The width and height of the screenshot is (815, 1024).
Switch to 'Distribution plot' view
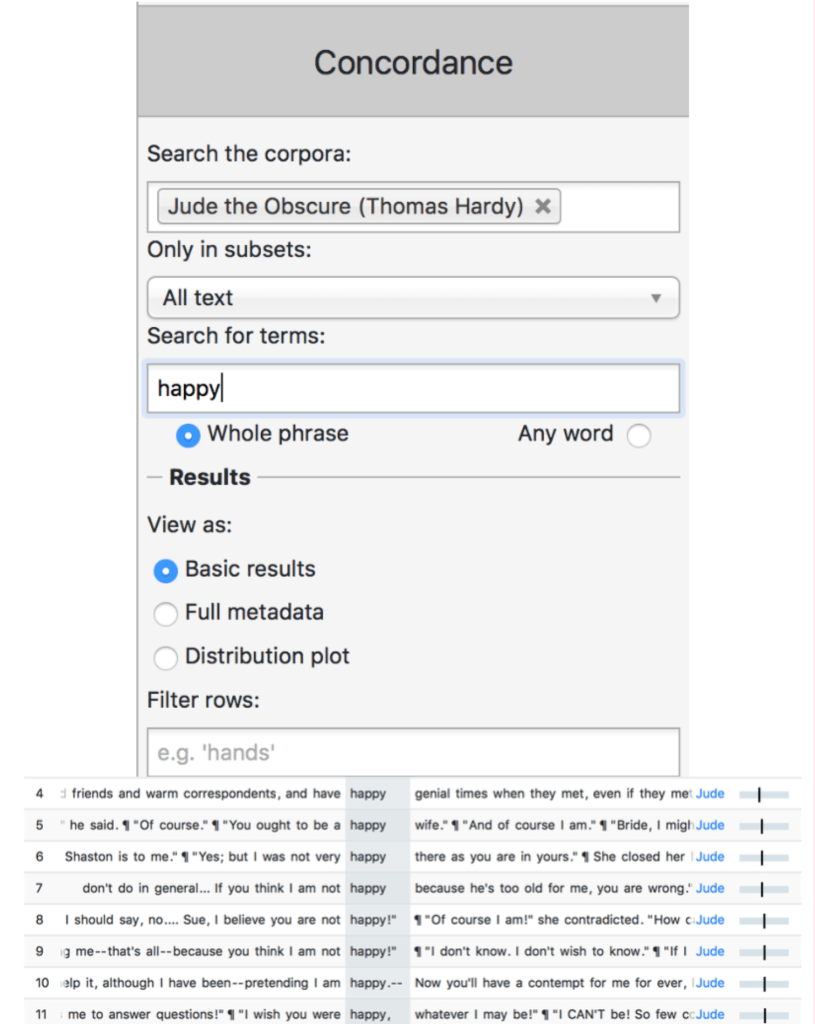click(x=165, y=657)
